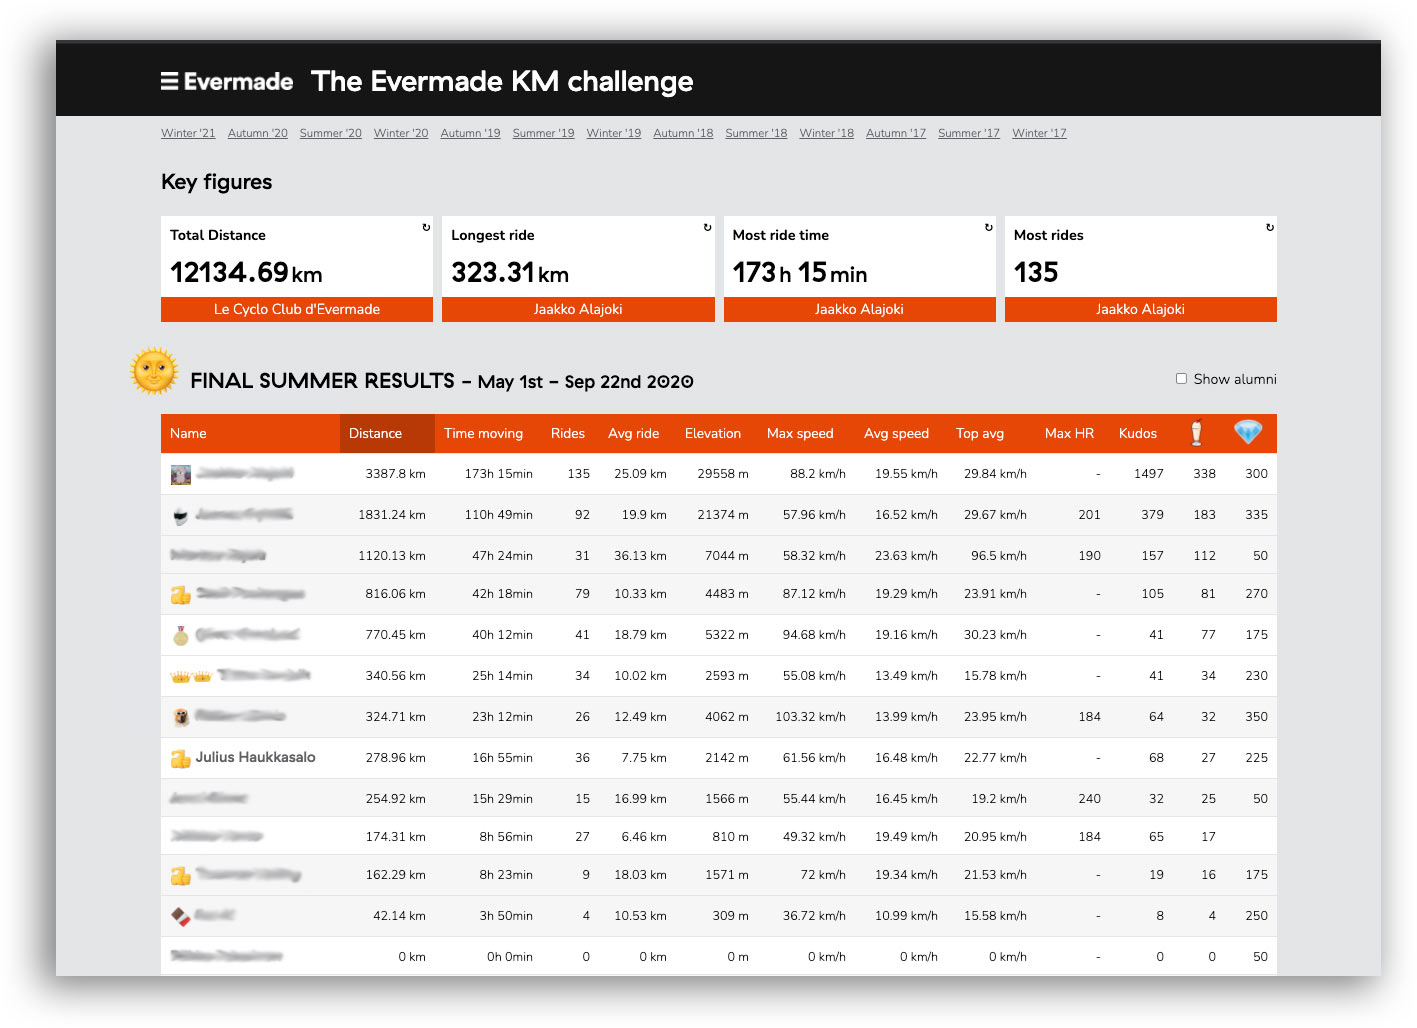Click the smiling sun icon

coord(154,372)
